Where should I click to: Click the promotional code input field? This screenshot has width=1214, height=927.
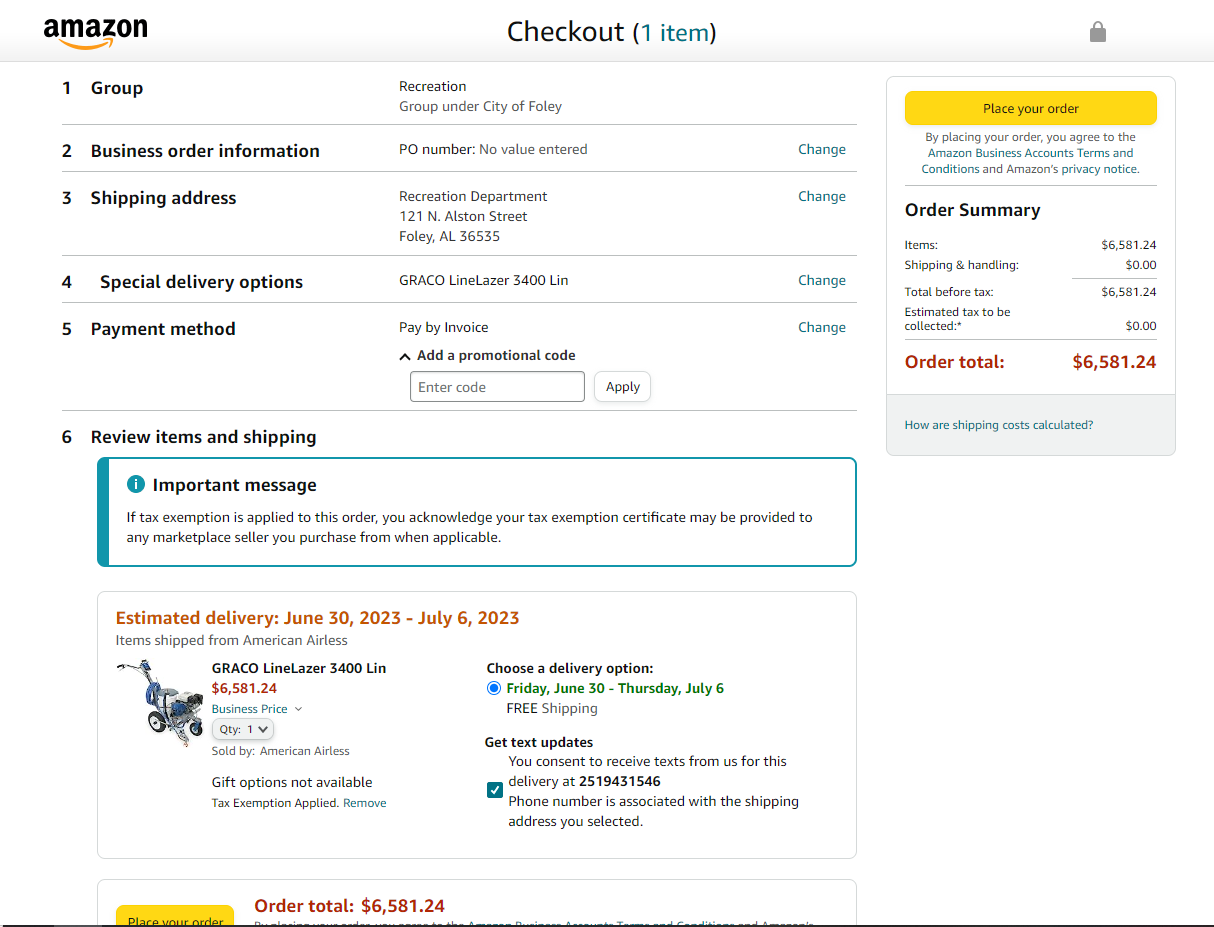[497, 387]
